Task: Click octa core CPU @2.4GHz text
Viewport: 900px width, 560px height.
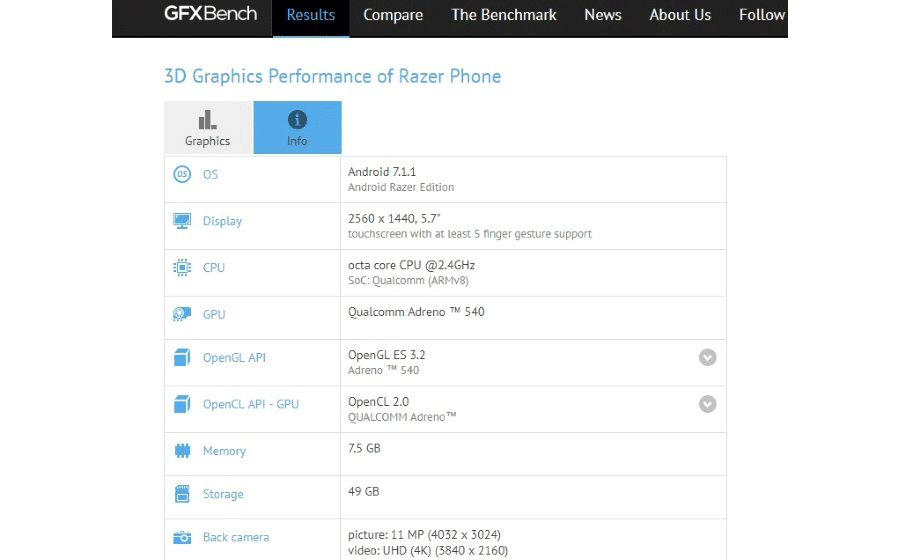Action: coord(411,265)
